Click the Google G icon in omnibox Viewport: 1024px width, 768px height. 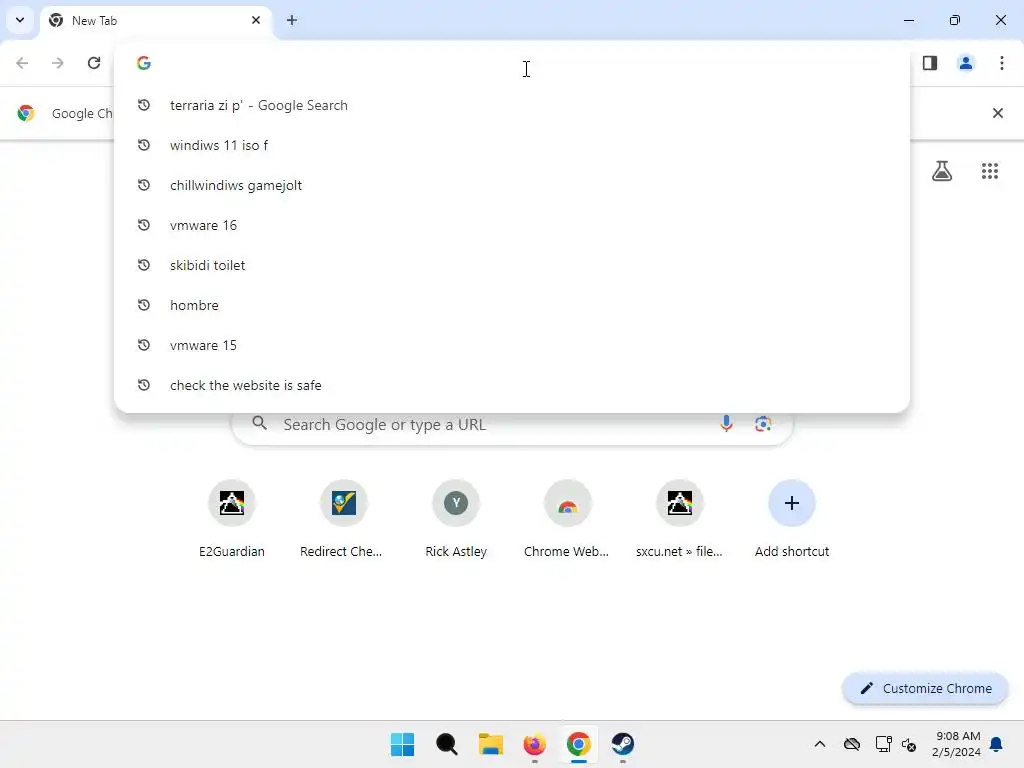click(x=144, y=63)
